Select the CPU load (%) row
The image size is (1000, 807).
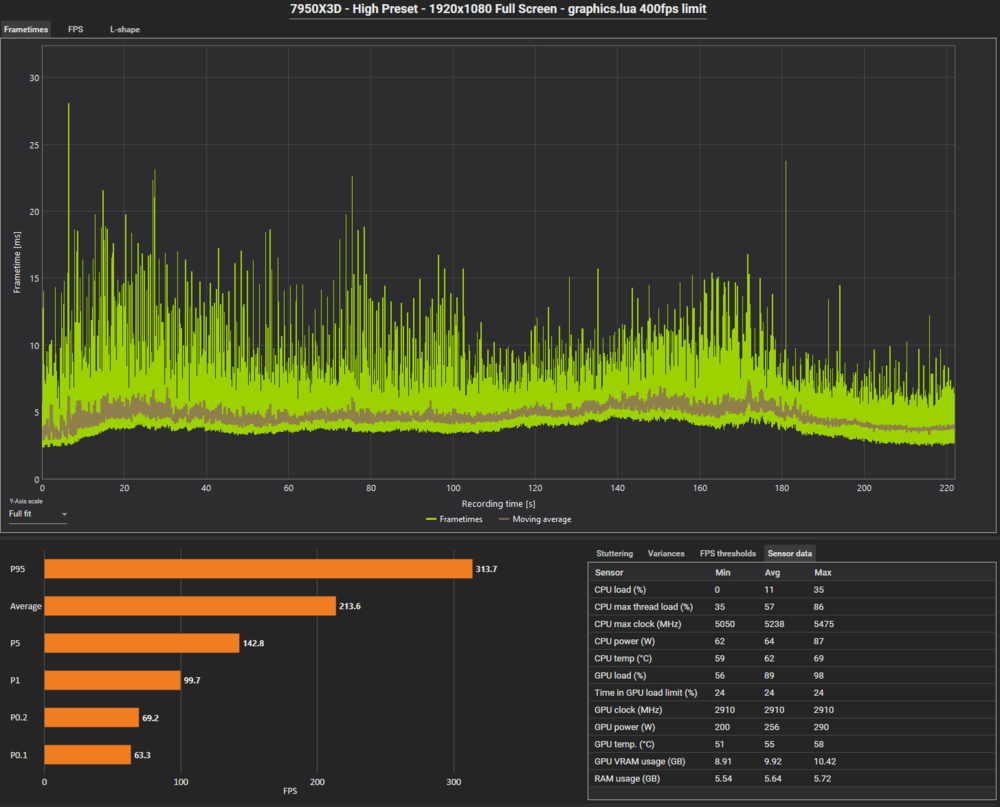coord(621,591)
